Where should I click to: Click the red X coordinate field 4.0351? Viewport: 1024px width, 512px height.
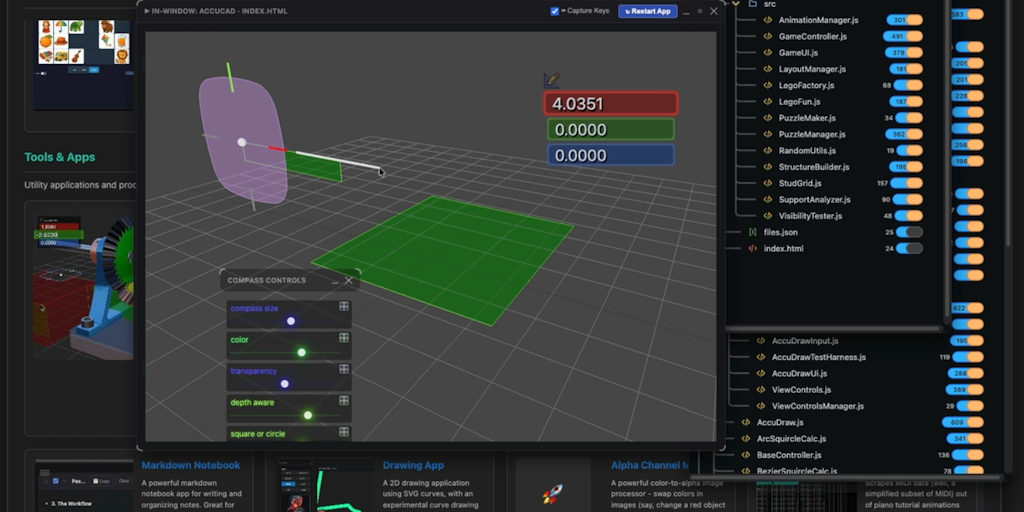pyautogui.click(x=611, y=104)
